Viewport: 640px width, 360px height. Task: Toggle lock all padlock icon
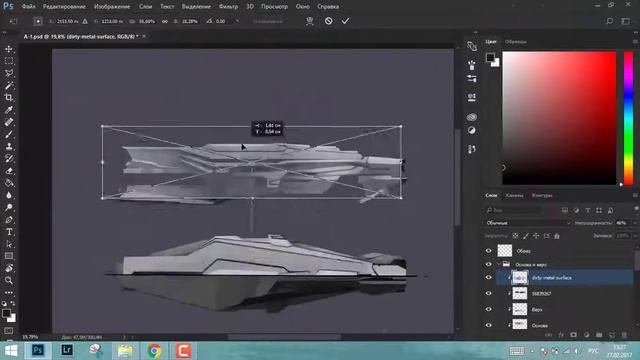tap(557, 236)
